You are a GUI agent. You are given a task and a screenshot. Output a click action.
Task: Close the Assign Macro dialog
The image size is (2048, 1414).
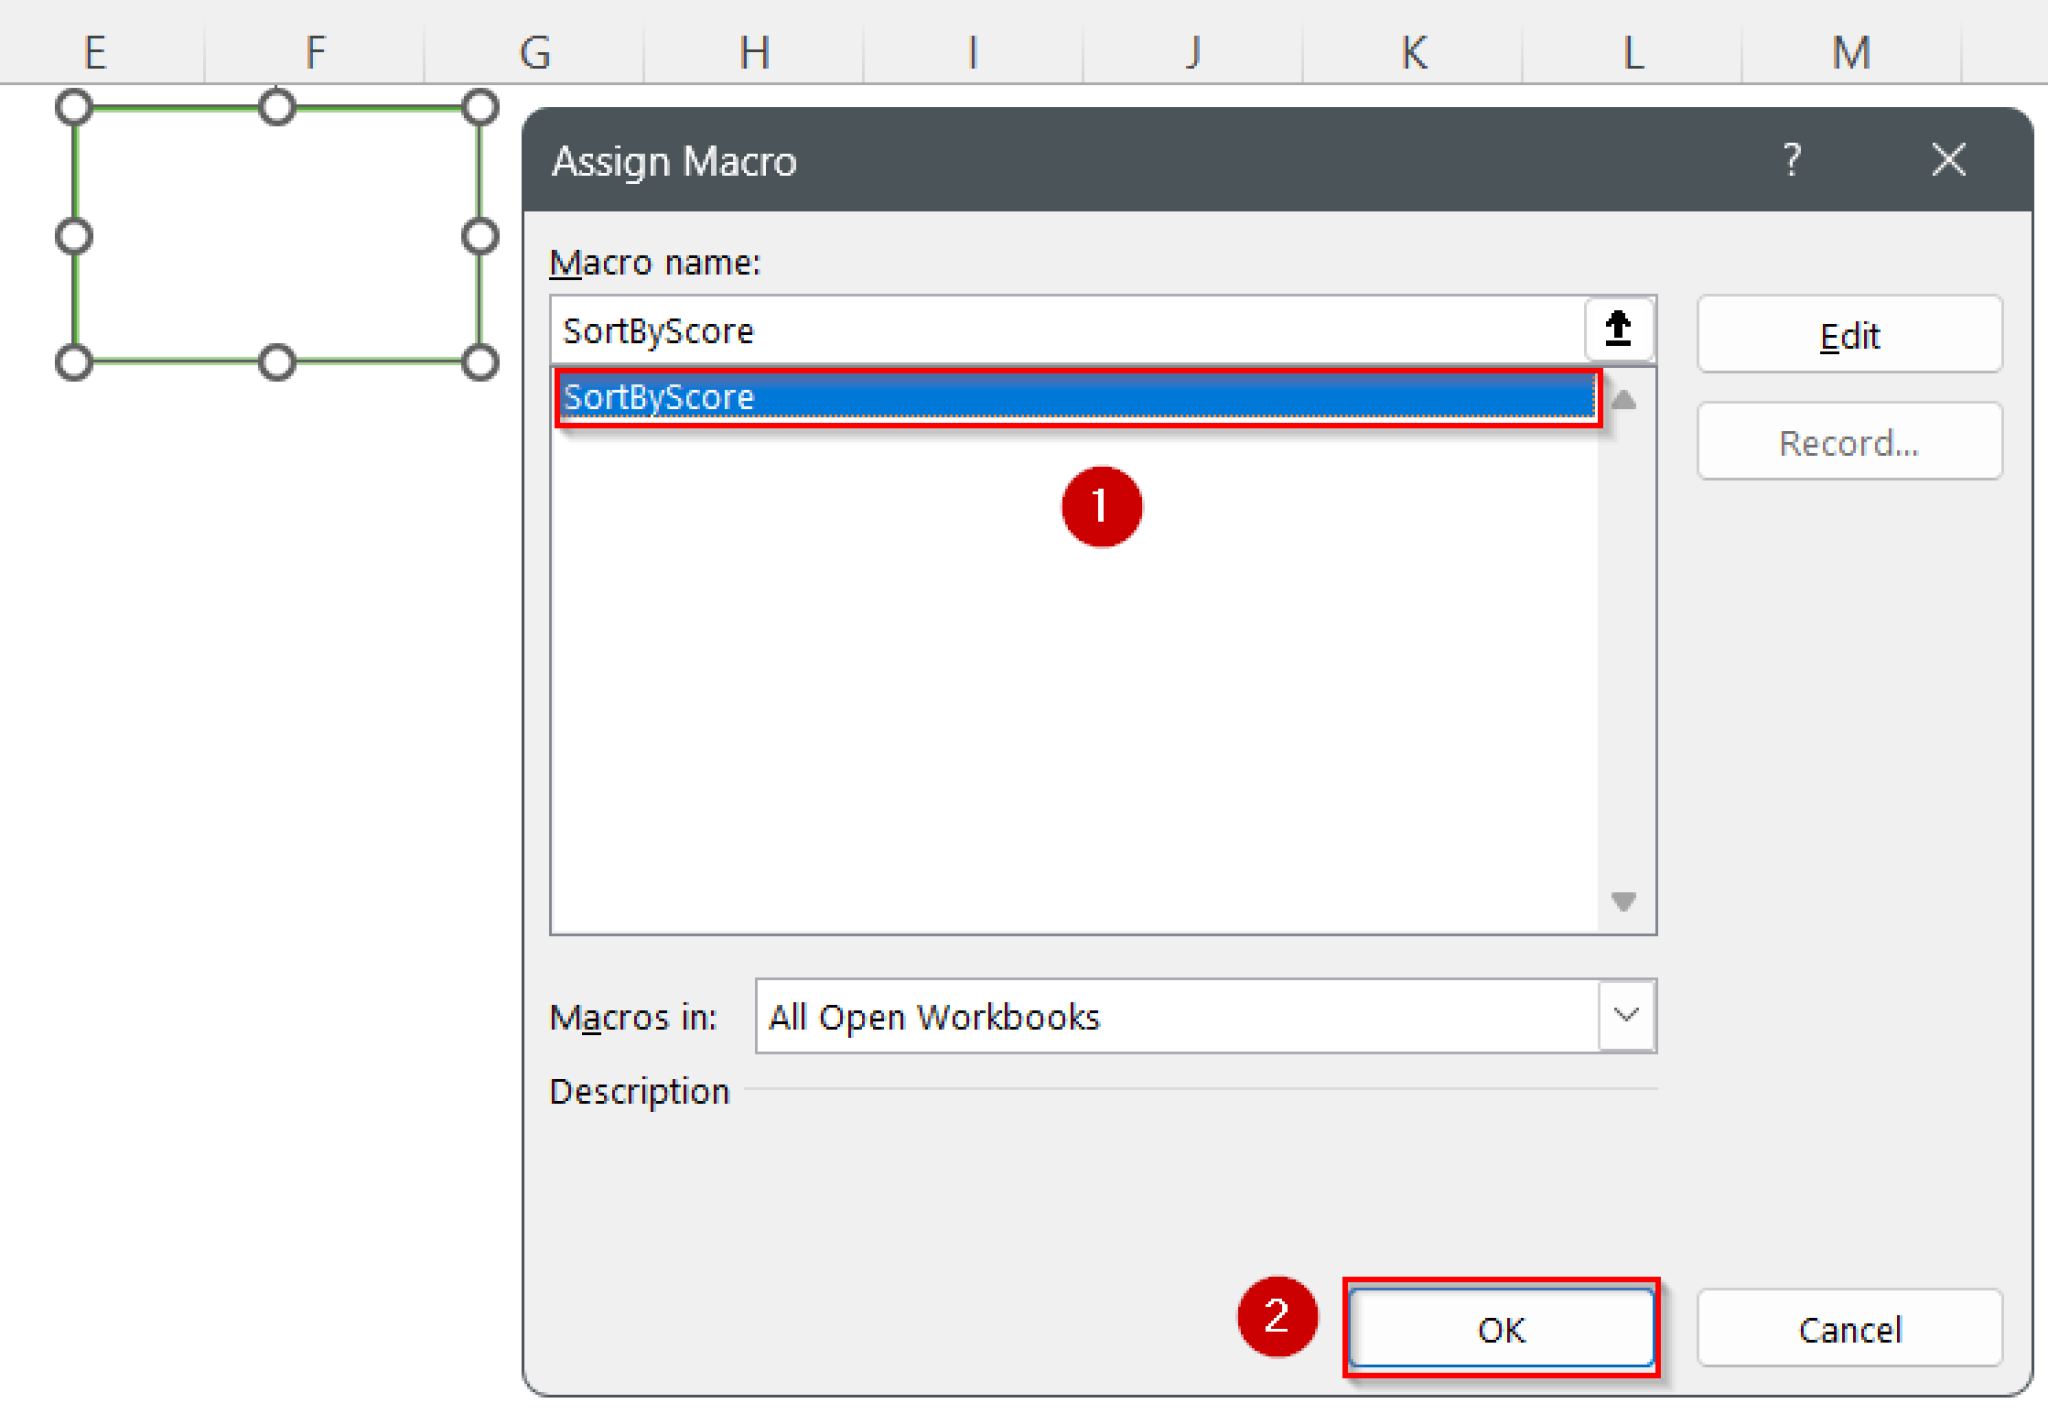click(x=1948, y=160)
